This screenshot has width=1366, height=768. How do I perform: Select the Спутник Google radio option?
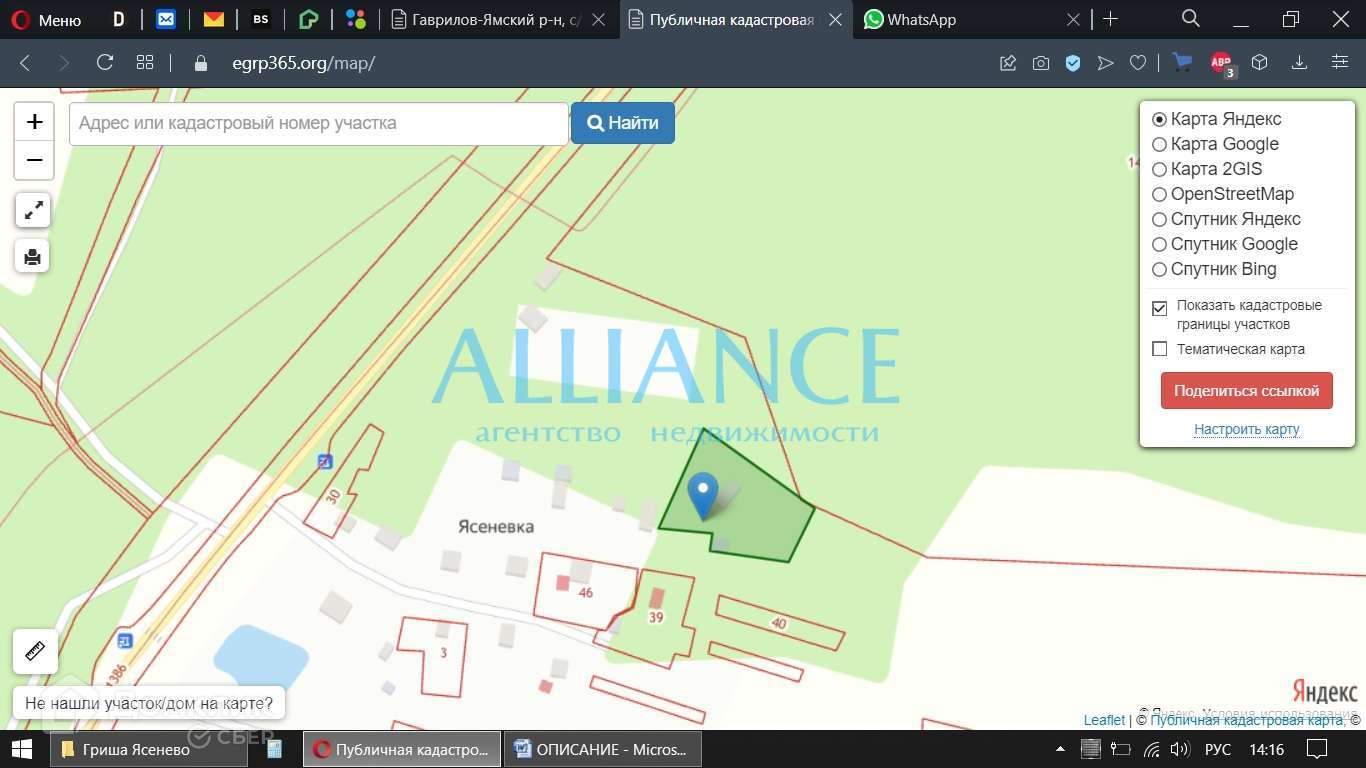1160,244
